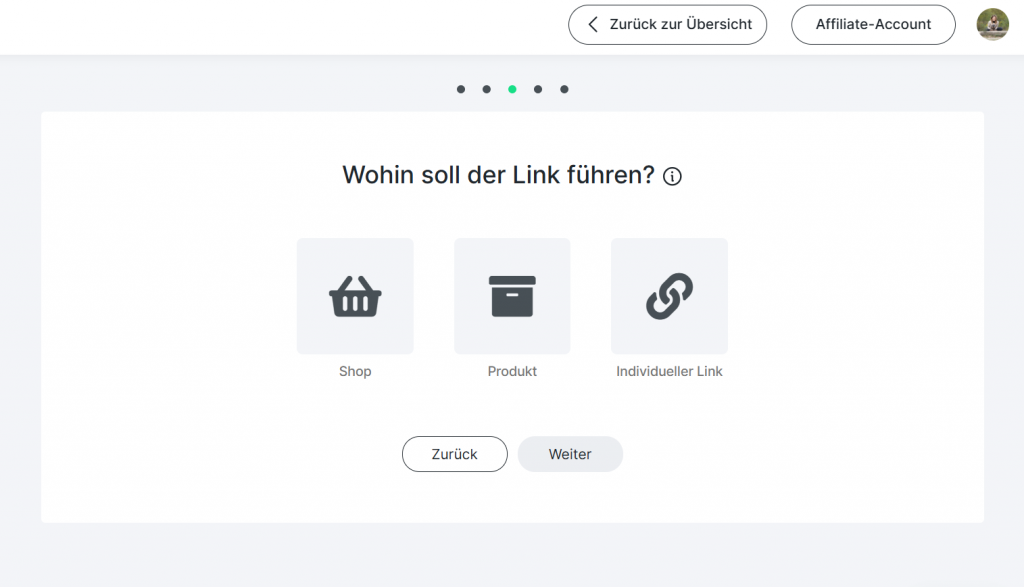
Task: Click the Zurück button
Action: click(454, 454)
